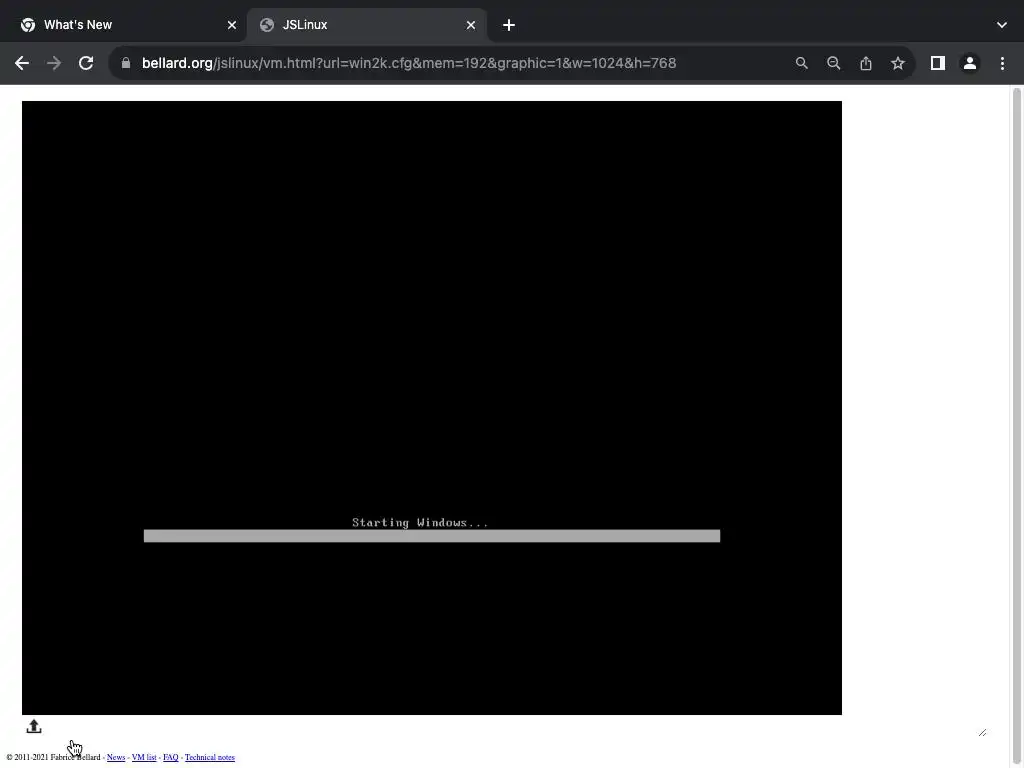Reload the JSLinux page
This screenshot has width=1024, height=768.
86,63
